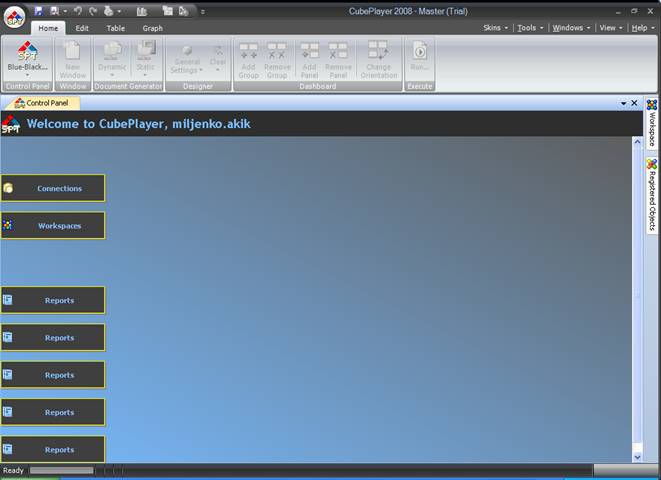Open dropdown arrow beside the money bag icon

pos(119,11)
